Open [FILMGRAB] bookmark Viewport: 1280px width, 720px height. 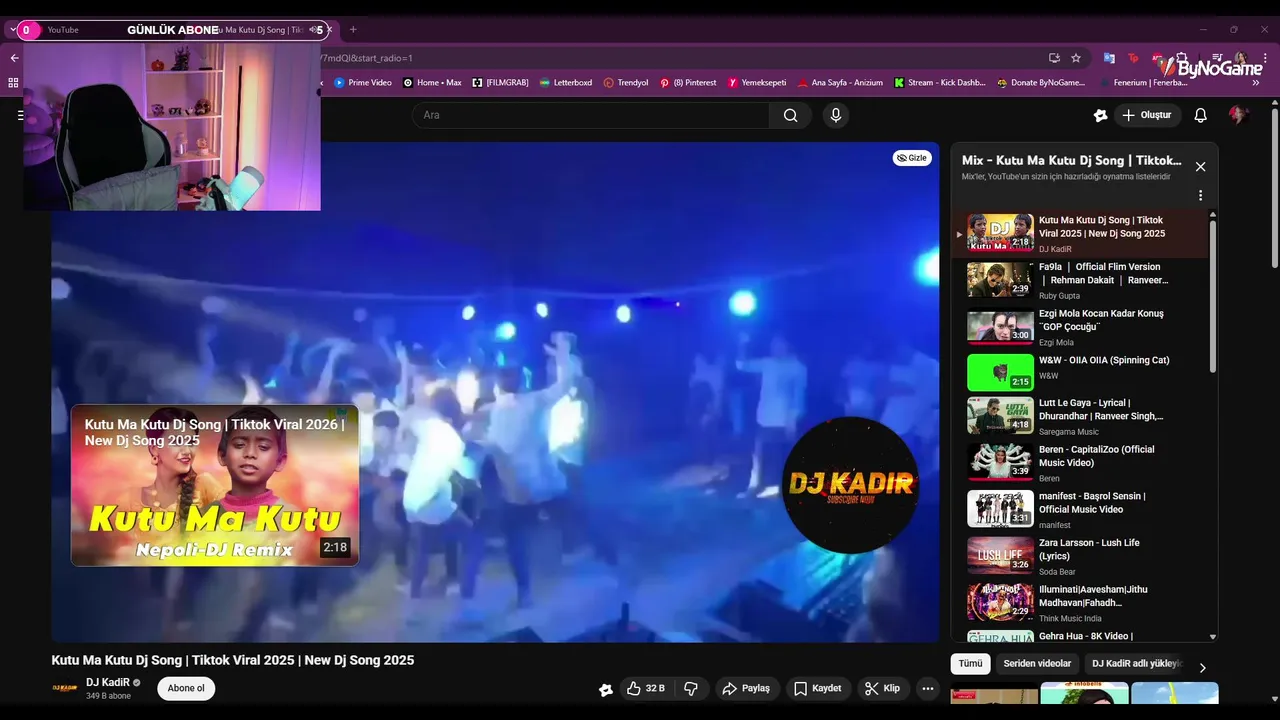(500, 83)
